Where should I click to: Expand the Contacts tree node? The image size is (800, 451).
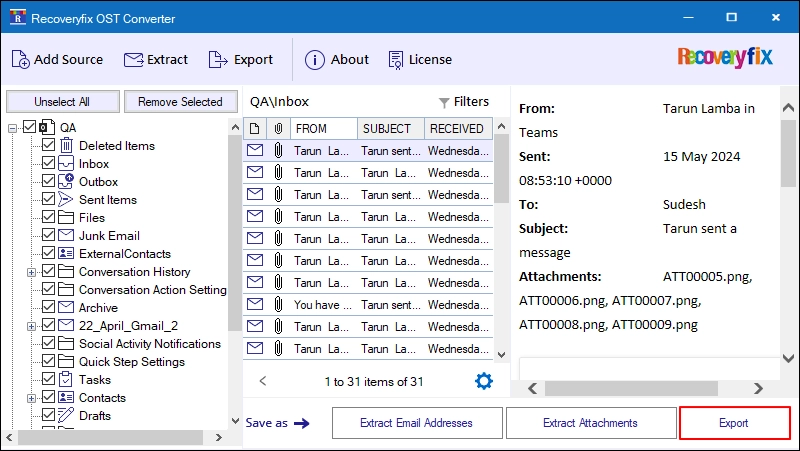31,398
